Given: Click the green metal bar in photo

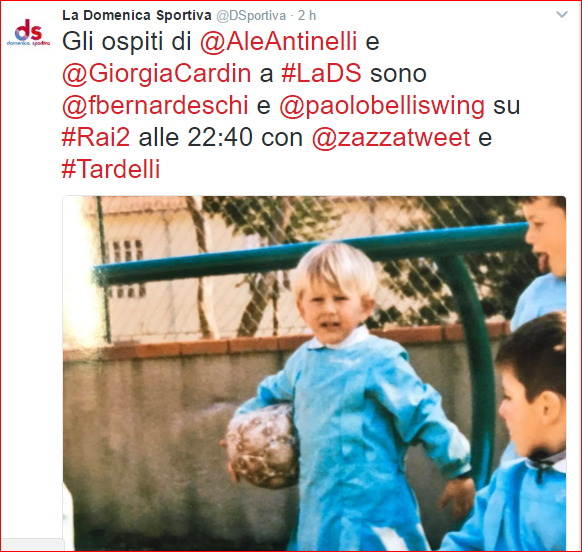Looking at the screenshot, I should (x=310, y=252).
